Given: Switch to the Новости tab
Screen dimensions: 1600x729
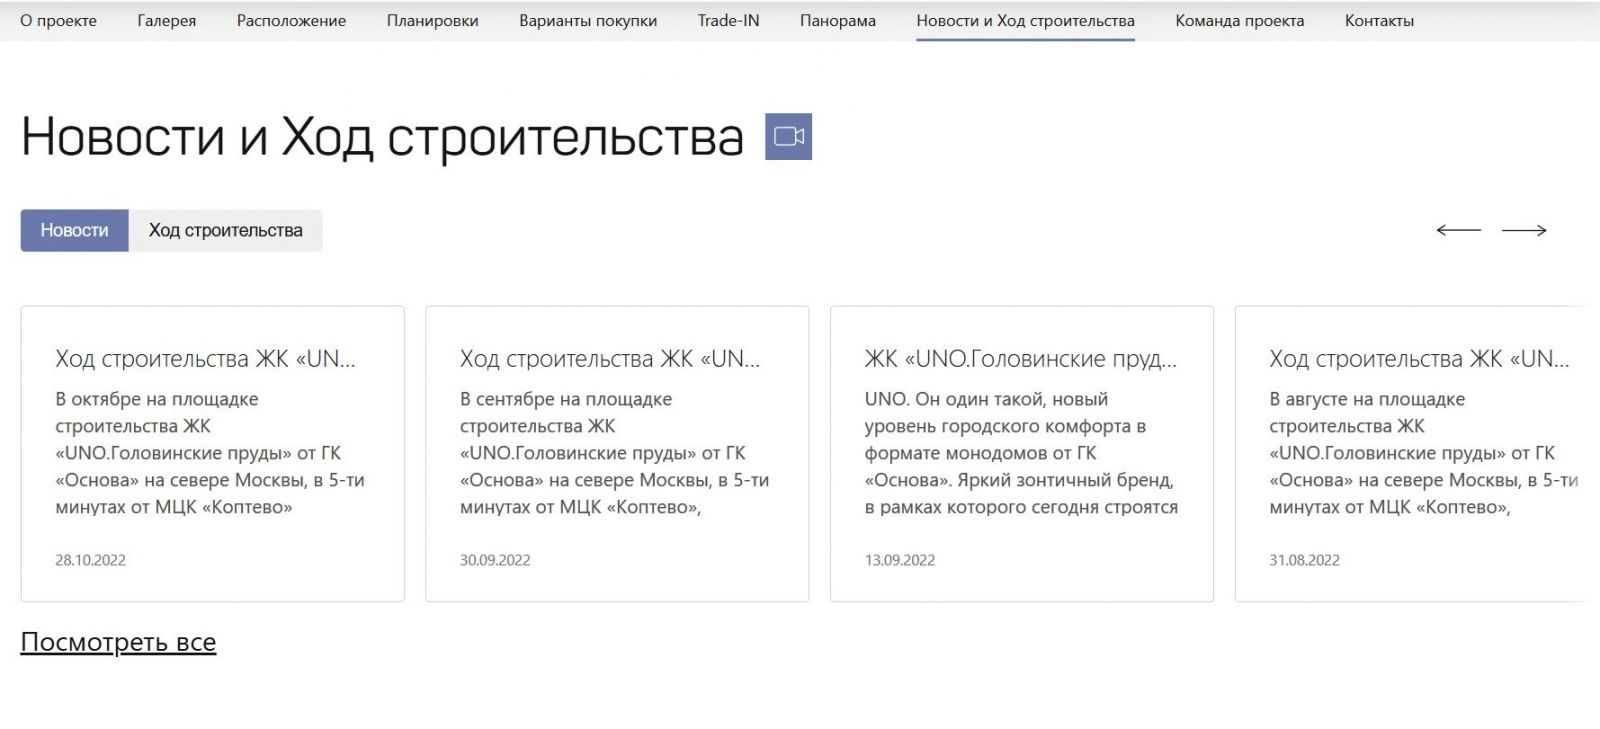Looking at the screenshot, I should point(74,230).
